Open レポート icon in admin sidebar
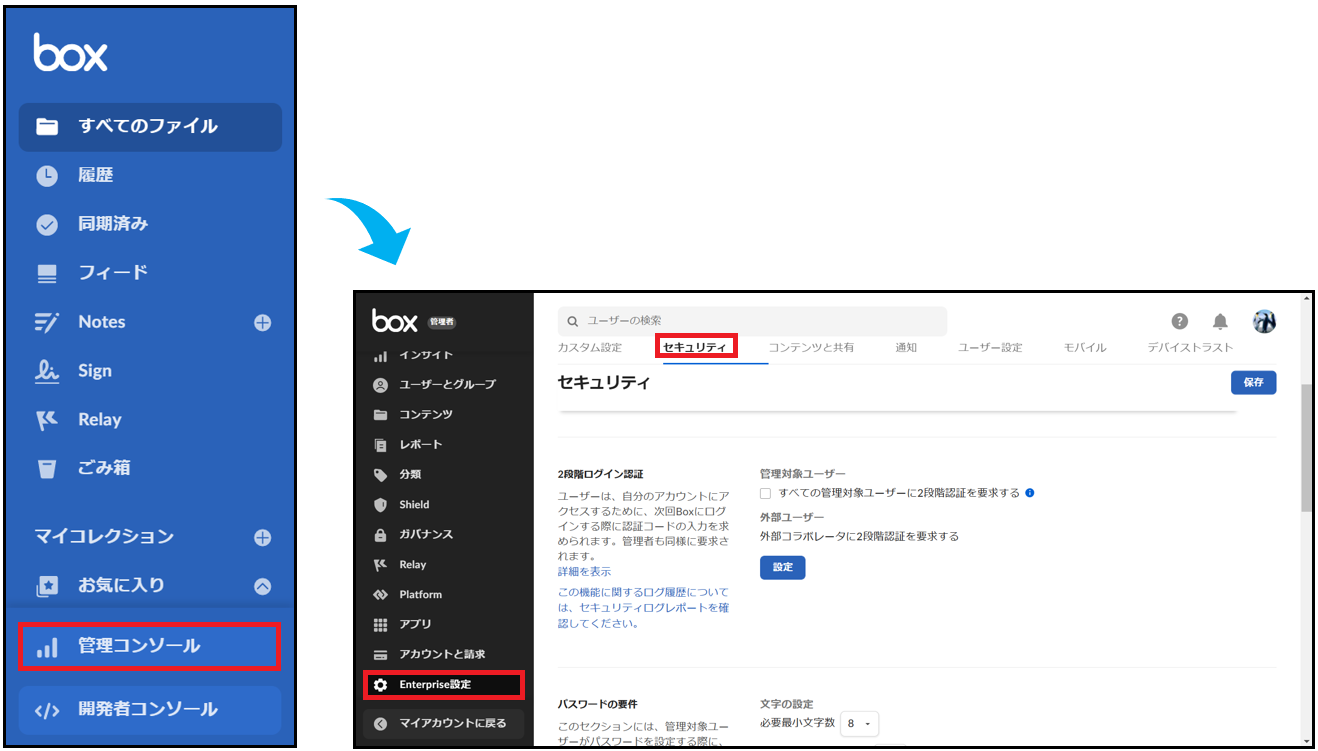This screenshot has width=1318, height=751. click(x=380, y=445)
